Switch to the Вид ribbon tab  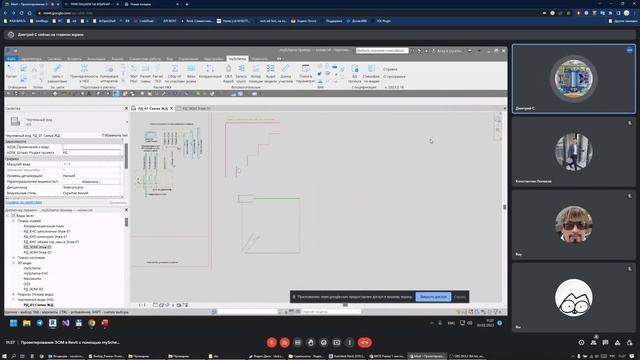[x=169, y=59]
